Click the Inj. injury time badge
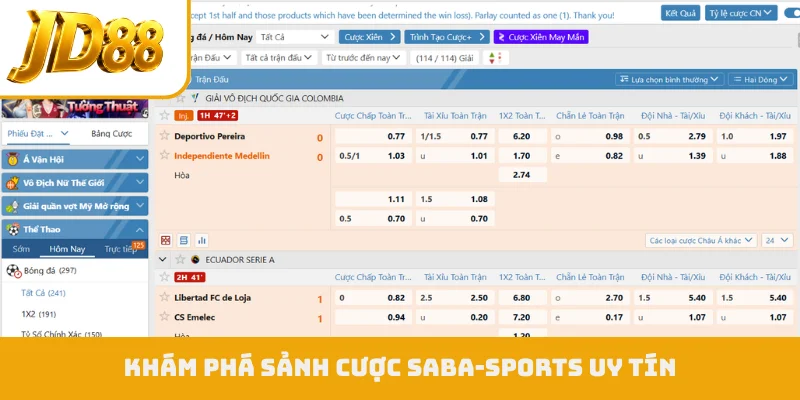Screen dimensions: 800x400 click(x=184, y=116)
